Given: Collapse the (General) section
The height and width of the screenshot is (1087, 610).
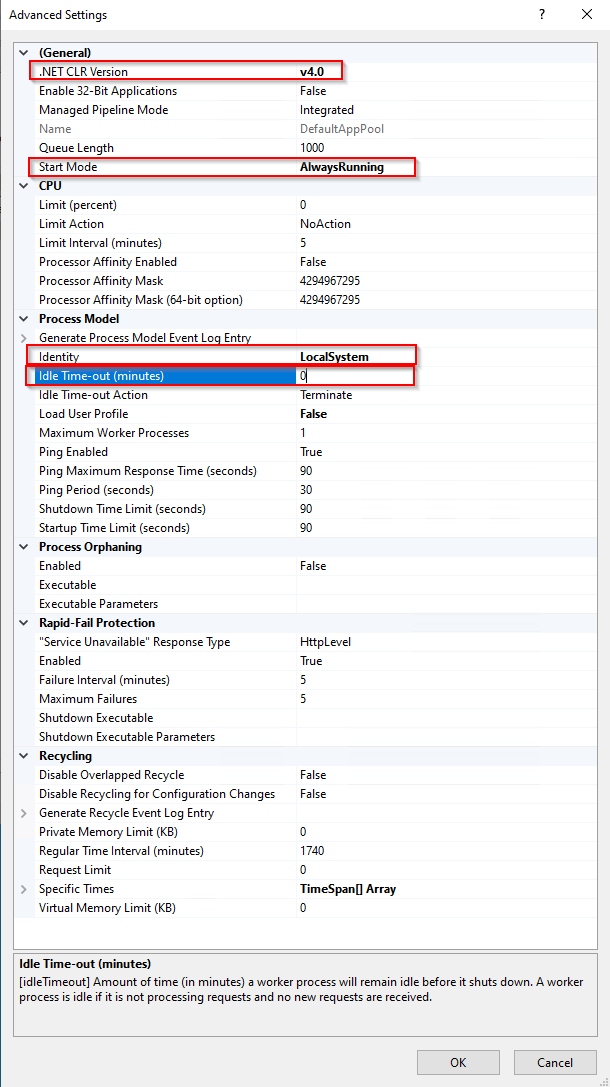Looking at the screenshot, I should click(x=24, y=52).
